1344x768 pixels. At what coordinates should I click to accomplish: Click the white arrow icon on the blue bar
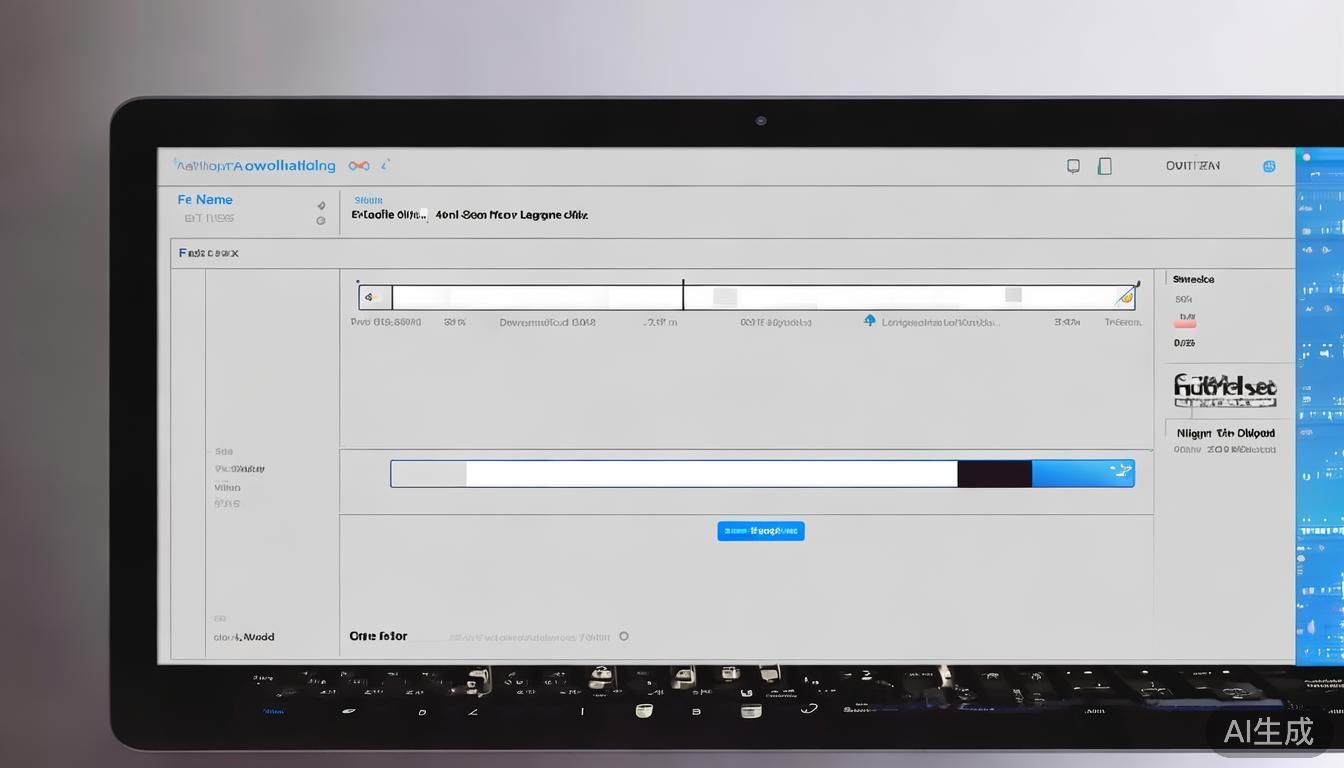[1119, 471]
